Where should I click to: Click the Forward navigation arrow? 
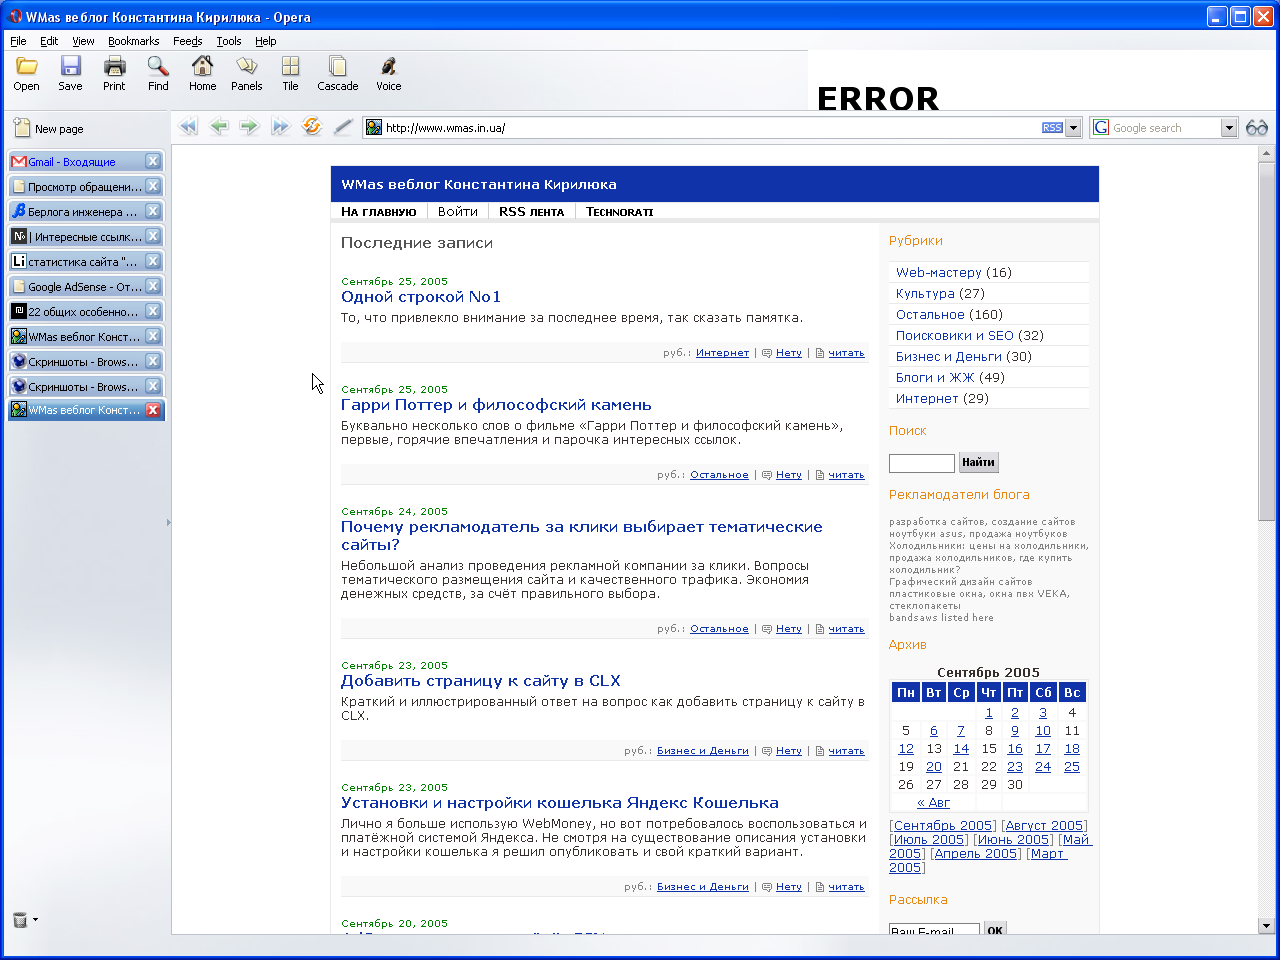[249, 127]
